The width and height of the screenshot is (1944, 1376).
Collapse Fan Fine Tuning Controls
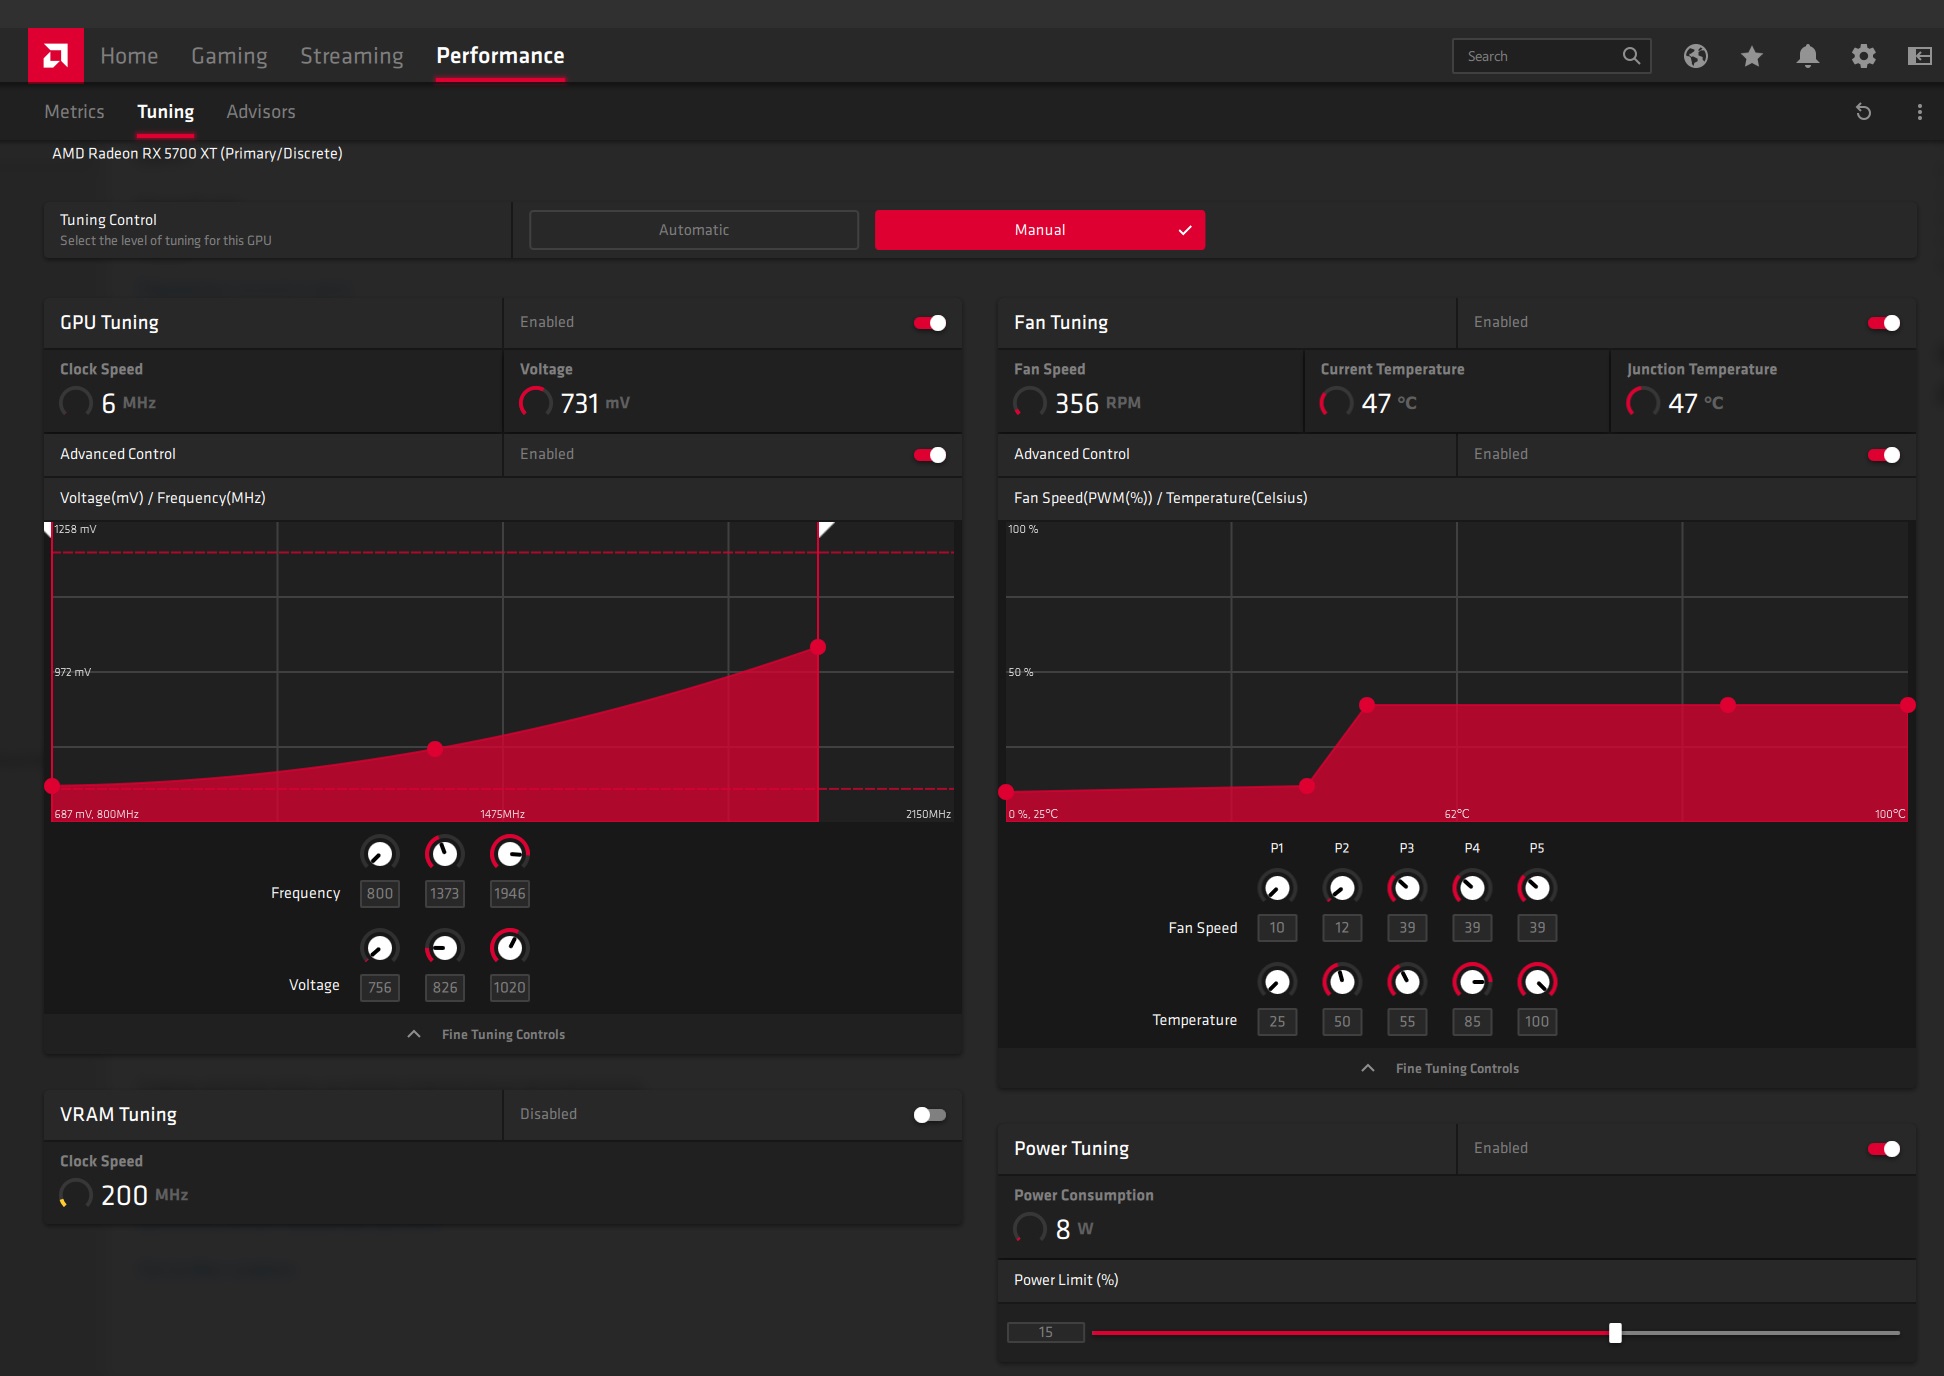(x=1440, y=1069)
